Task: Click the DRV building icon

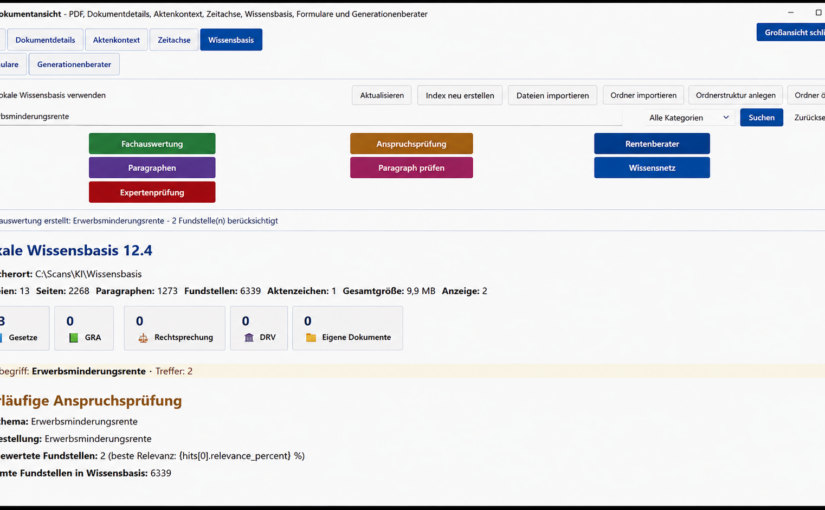Action: point(249,337)
